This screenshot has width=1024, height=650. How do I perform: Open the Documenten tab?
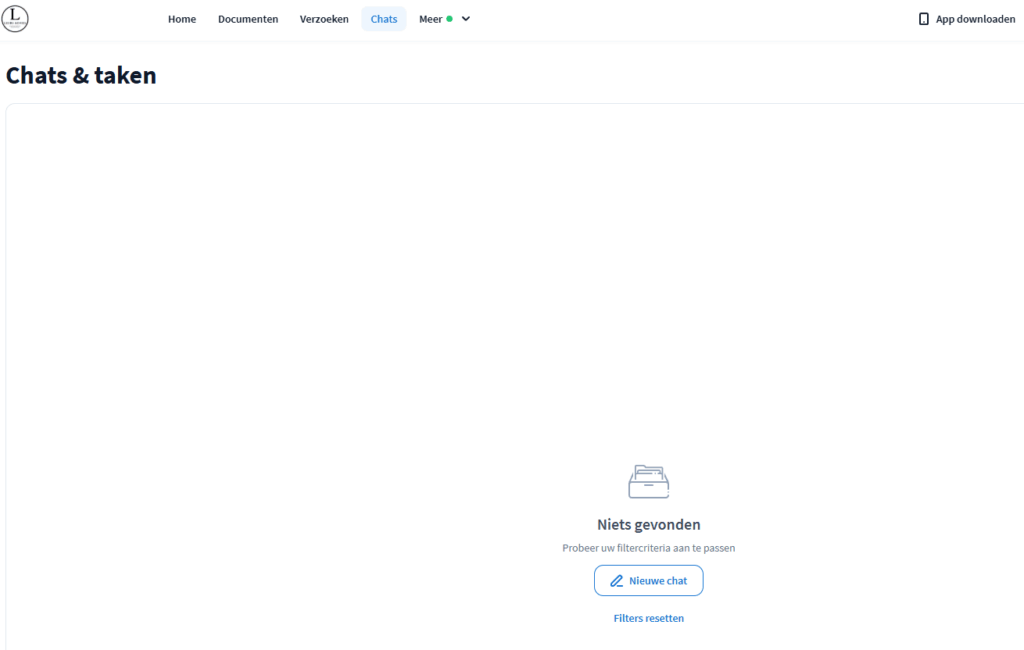[x=248, y=19]
